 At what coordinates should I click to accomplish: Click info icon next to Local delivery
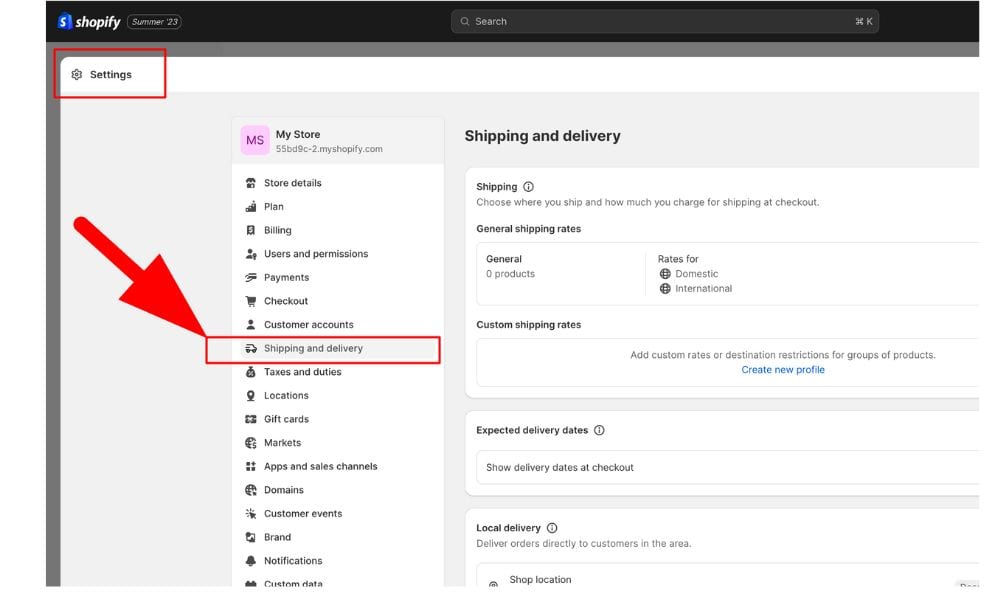(x=552, y=528)
